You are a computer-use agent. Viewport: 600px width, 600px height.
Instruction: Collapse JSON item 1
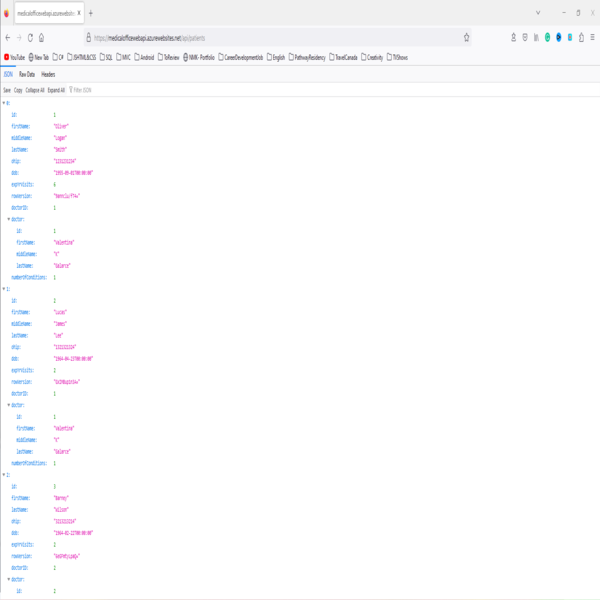(4, 289)
